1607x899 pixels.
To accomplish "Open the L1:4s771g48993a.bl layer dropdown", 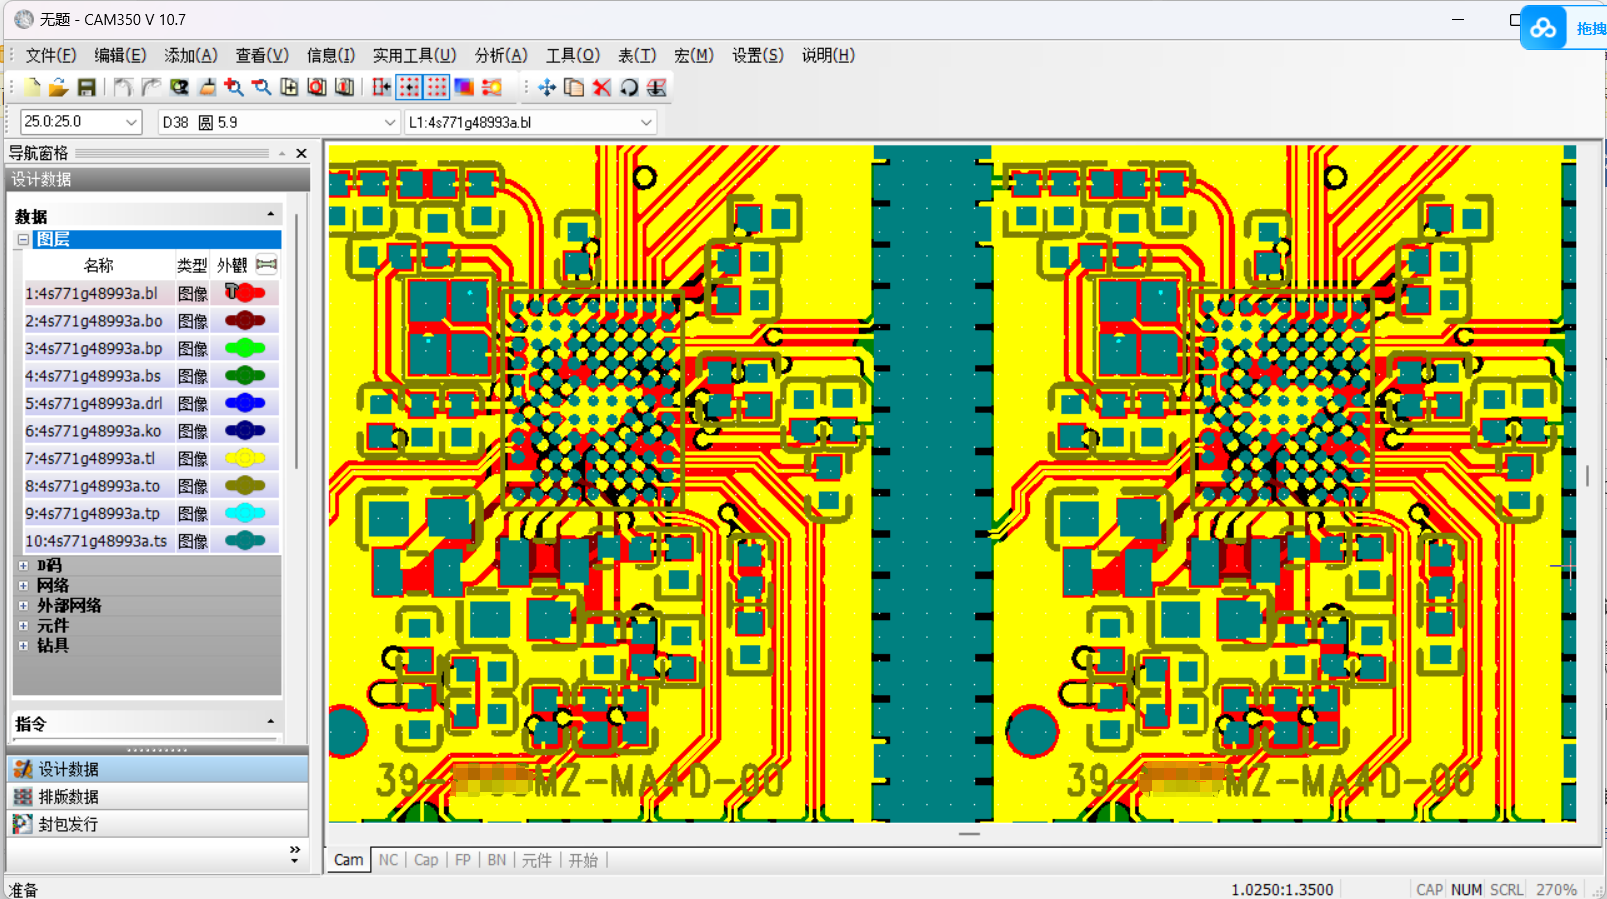I will click(x=646, y=122).
